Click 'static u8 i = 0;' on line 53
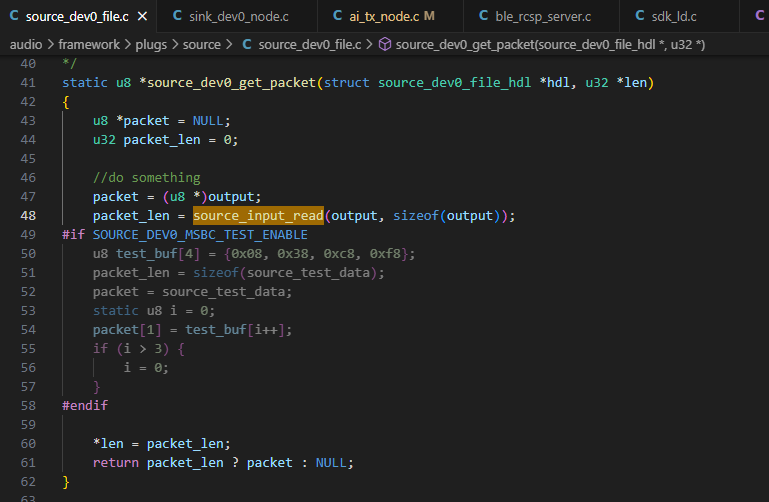 click(x=154, y=311)
